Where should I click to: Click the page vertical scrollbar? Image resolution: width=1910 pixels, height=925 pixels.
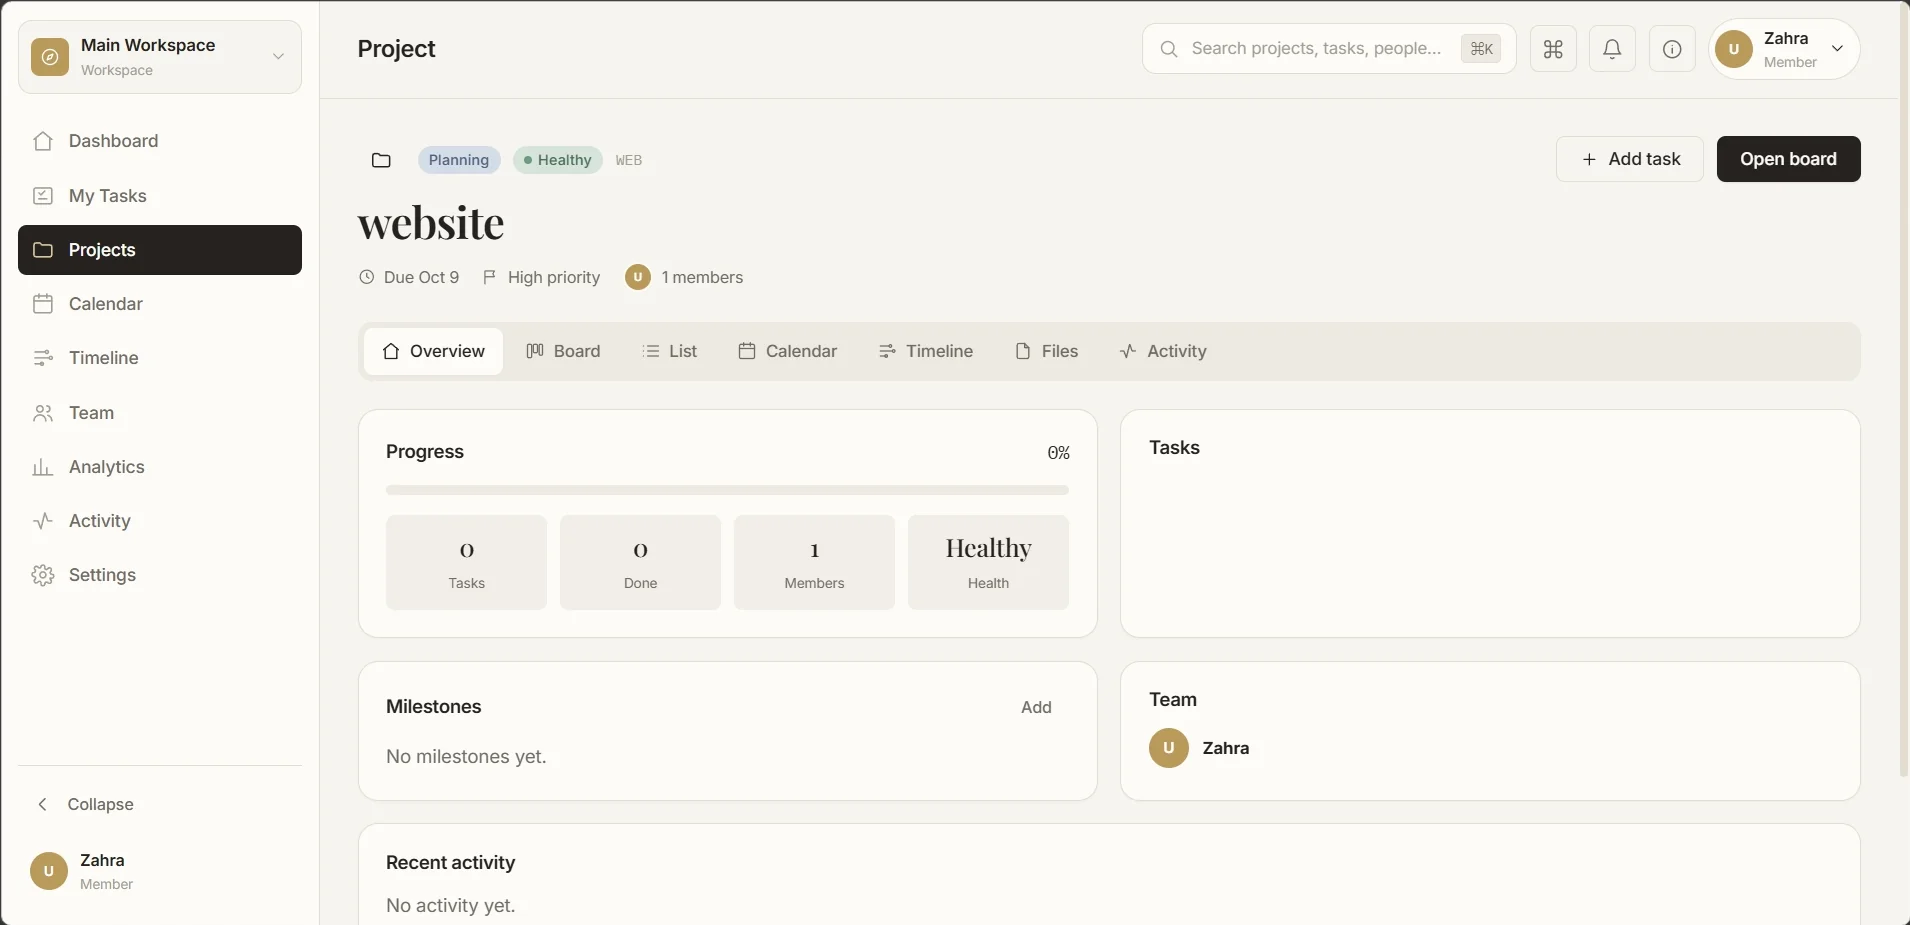coord(1904,390)
